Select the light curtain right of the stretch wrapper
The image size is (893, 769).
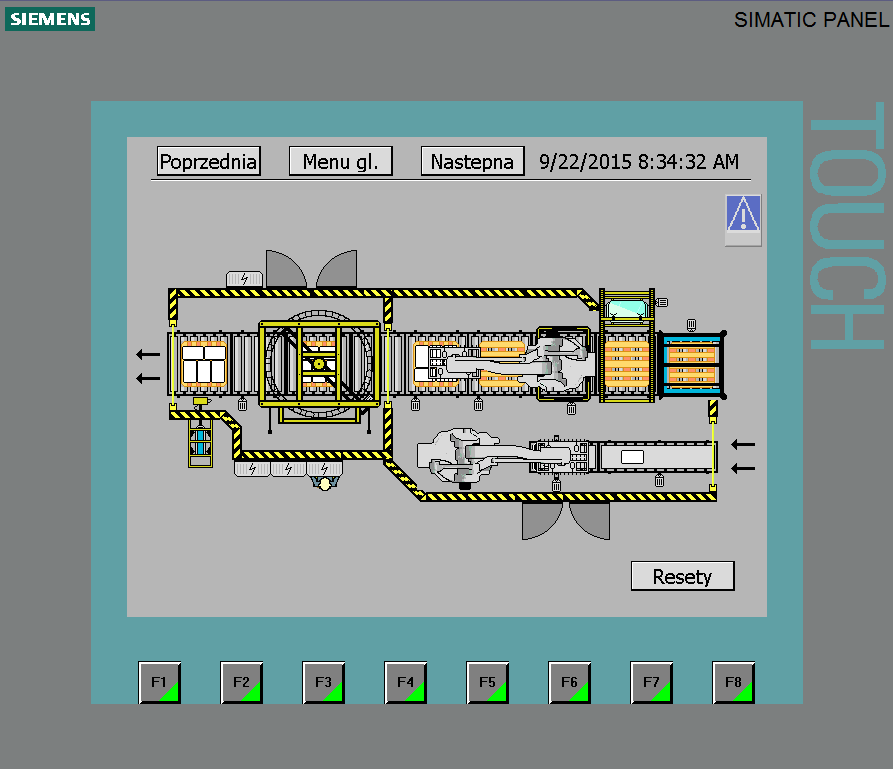click(387, 365)
